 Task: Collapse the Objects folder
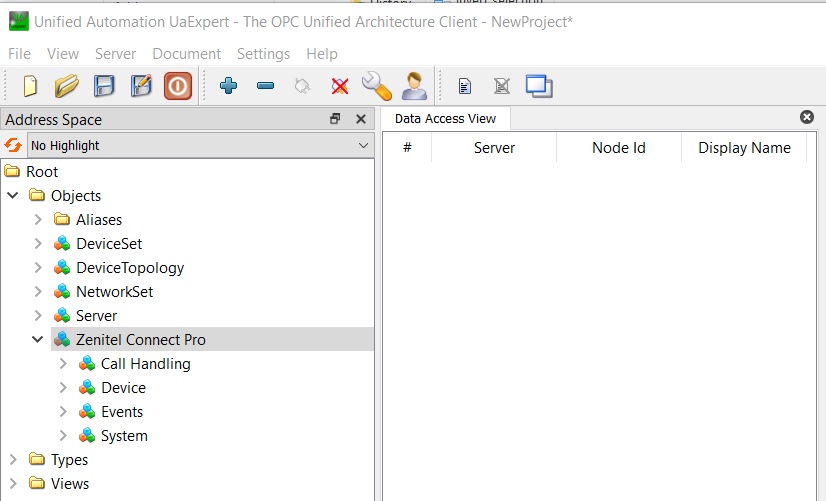[13, 195]
